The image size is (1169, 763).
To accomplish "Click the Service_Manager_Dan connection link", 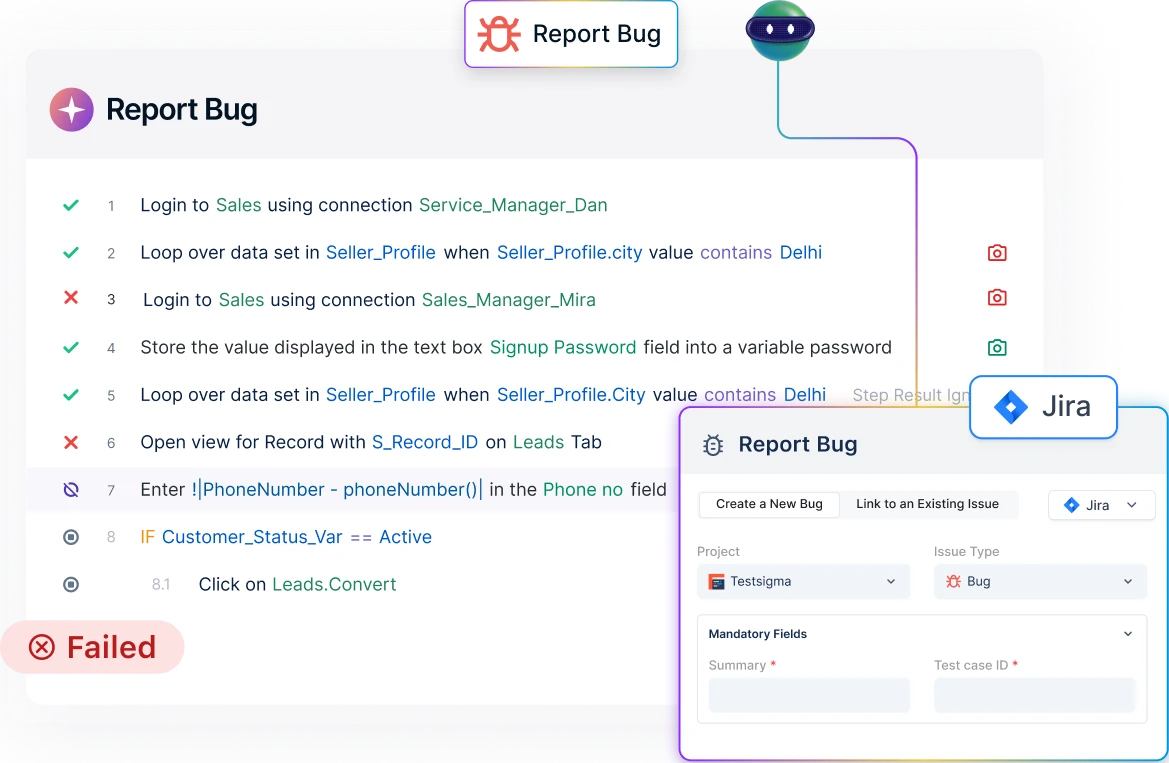I will click(x=513, y=205).
